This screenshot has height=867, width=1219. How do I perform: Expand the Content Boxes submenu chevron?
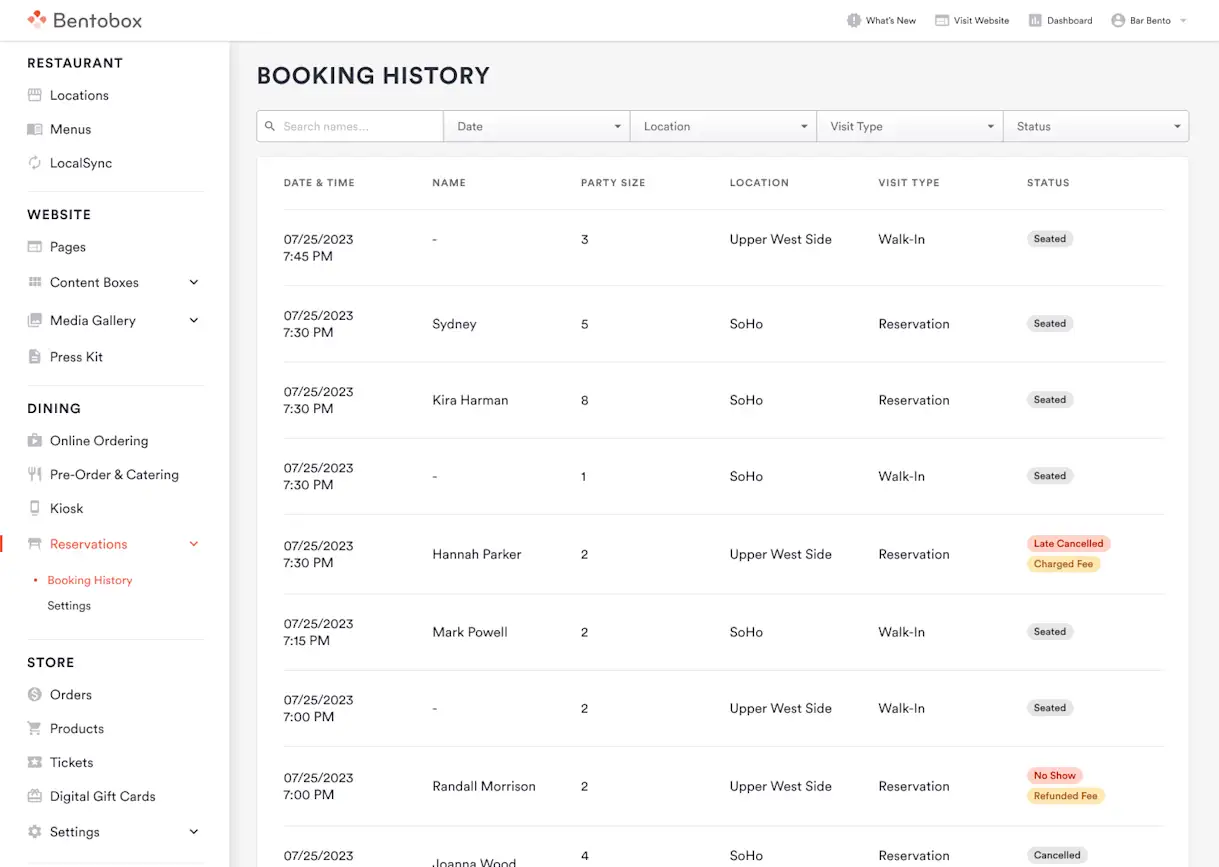(194, 283)
